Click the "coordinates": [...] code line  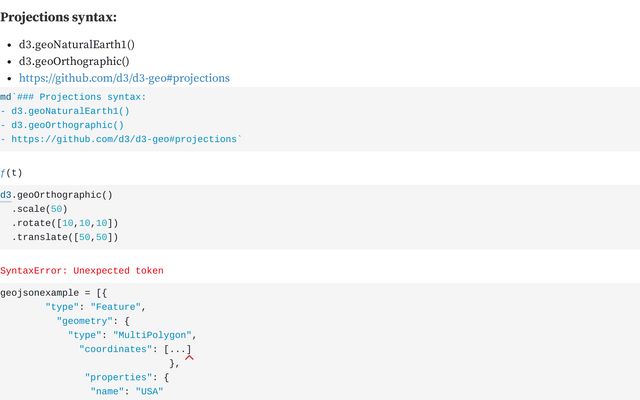click(135, 349)
